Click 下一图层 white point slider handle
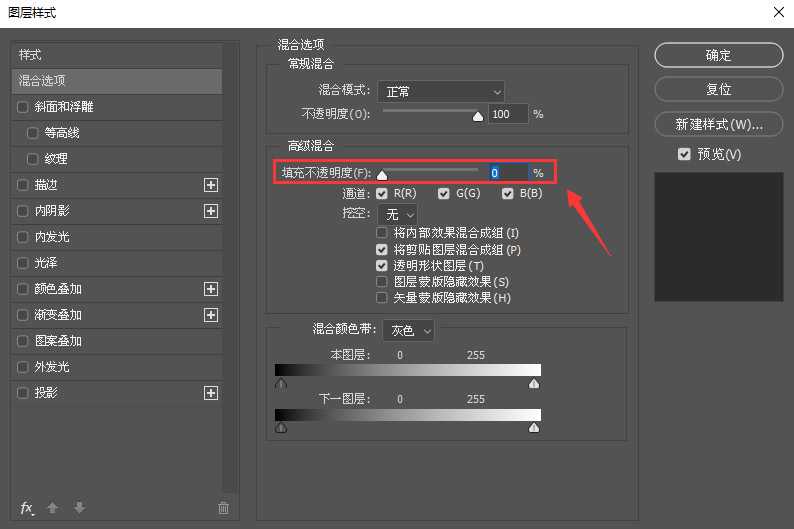The width and height of the screenshot is (794, 529). [x=534, y=428]
